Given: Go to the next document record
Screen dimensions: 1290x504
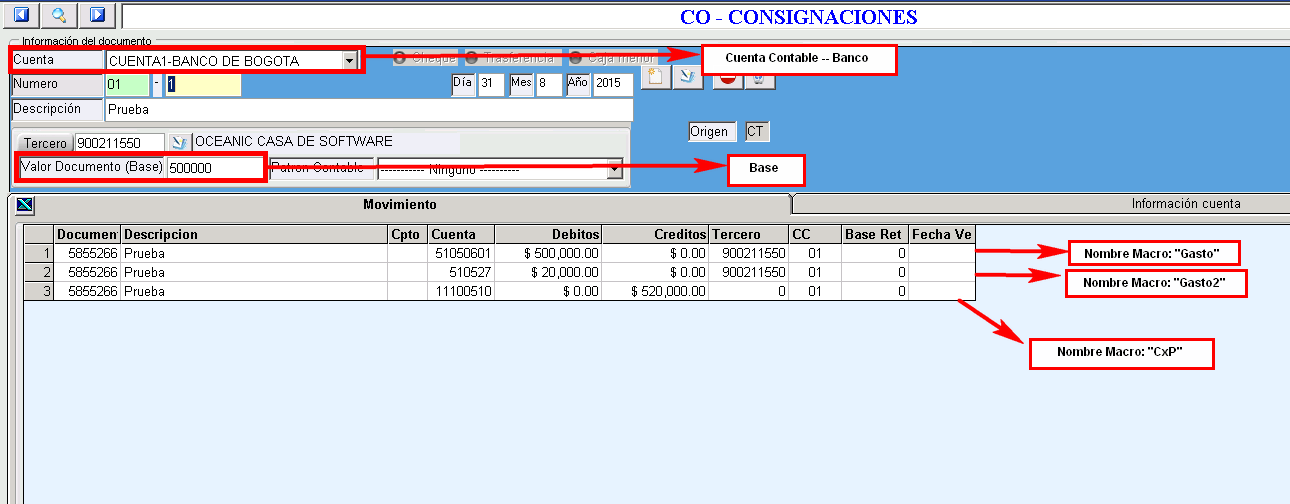Looking at the screenshot, I should 97,15.
